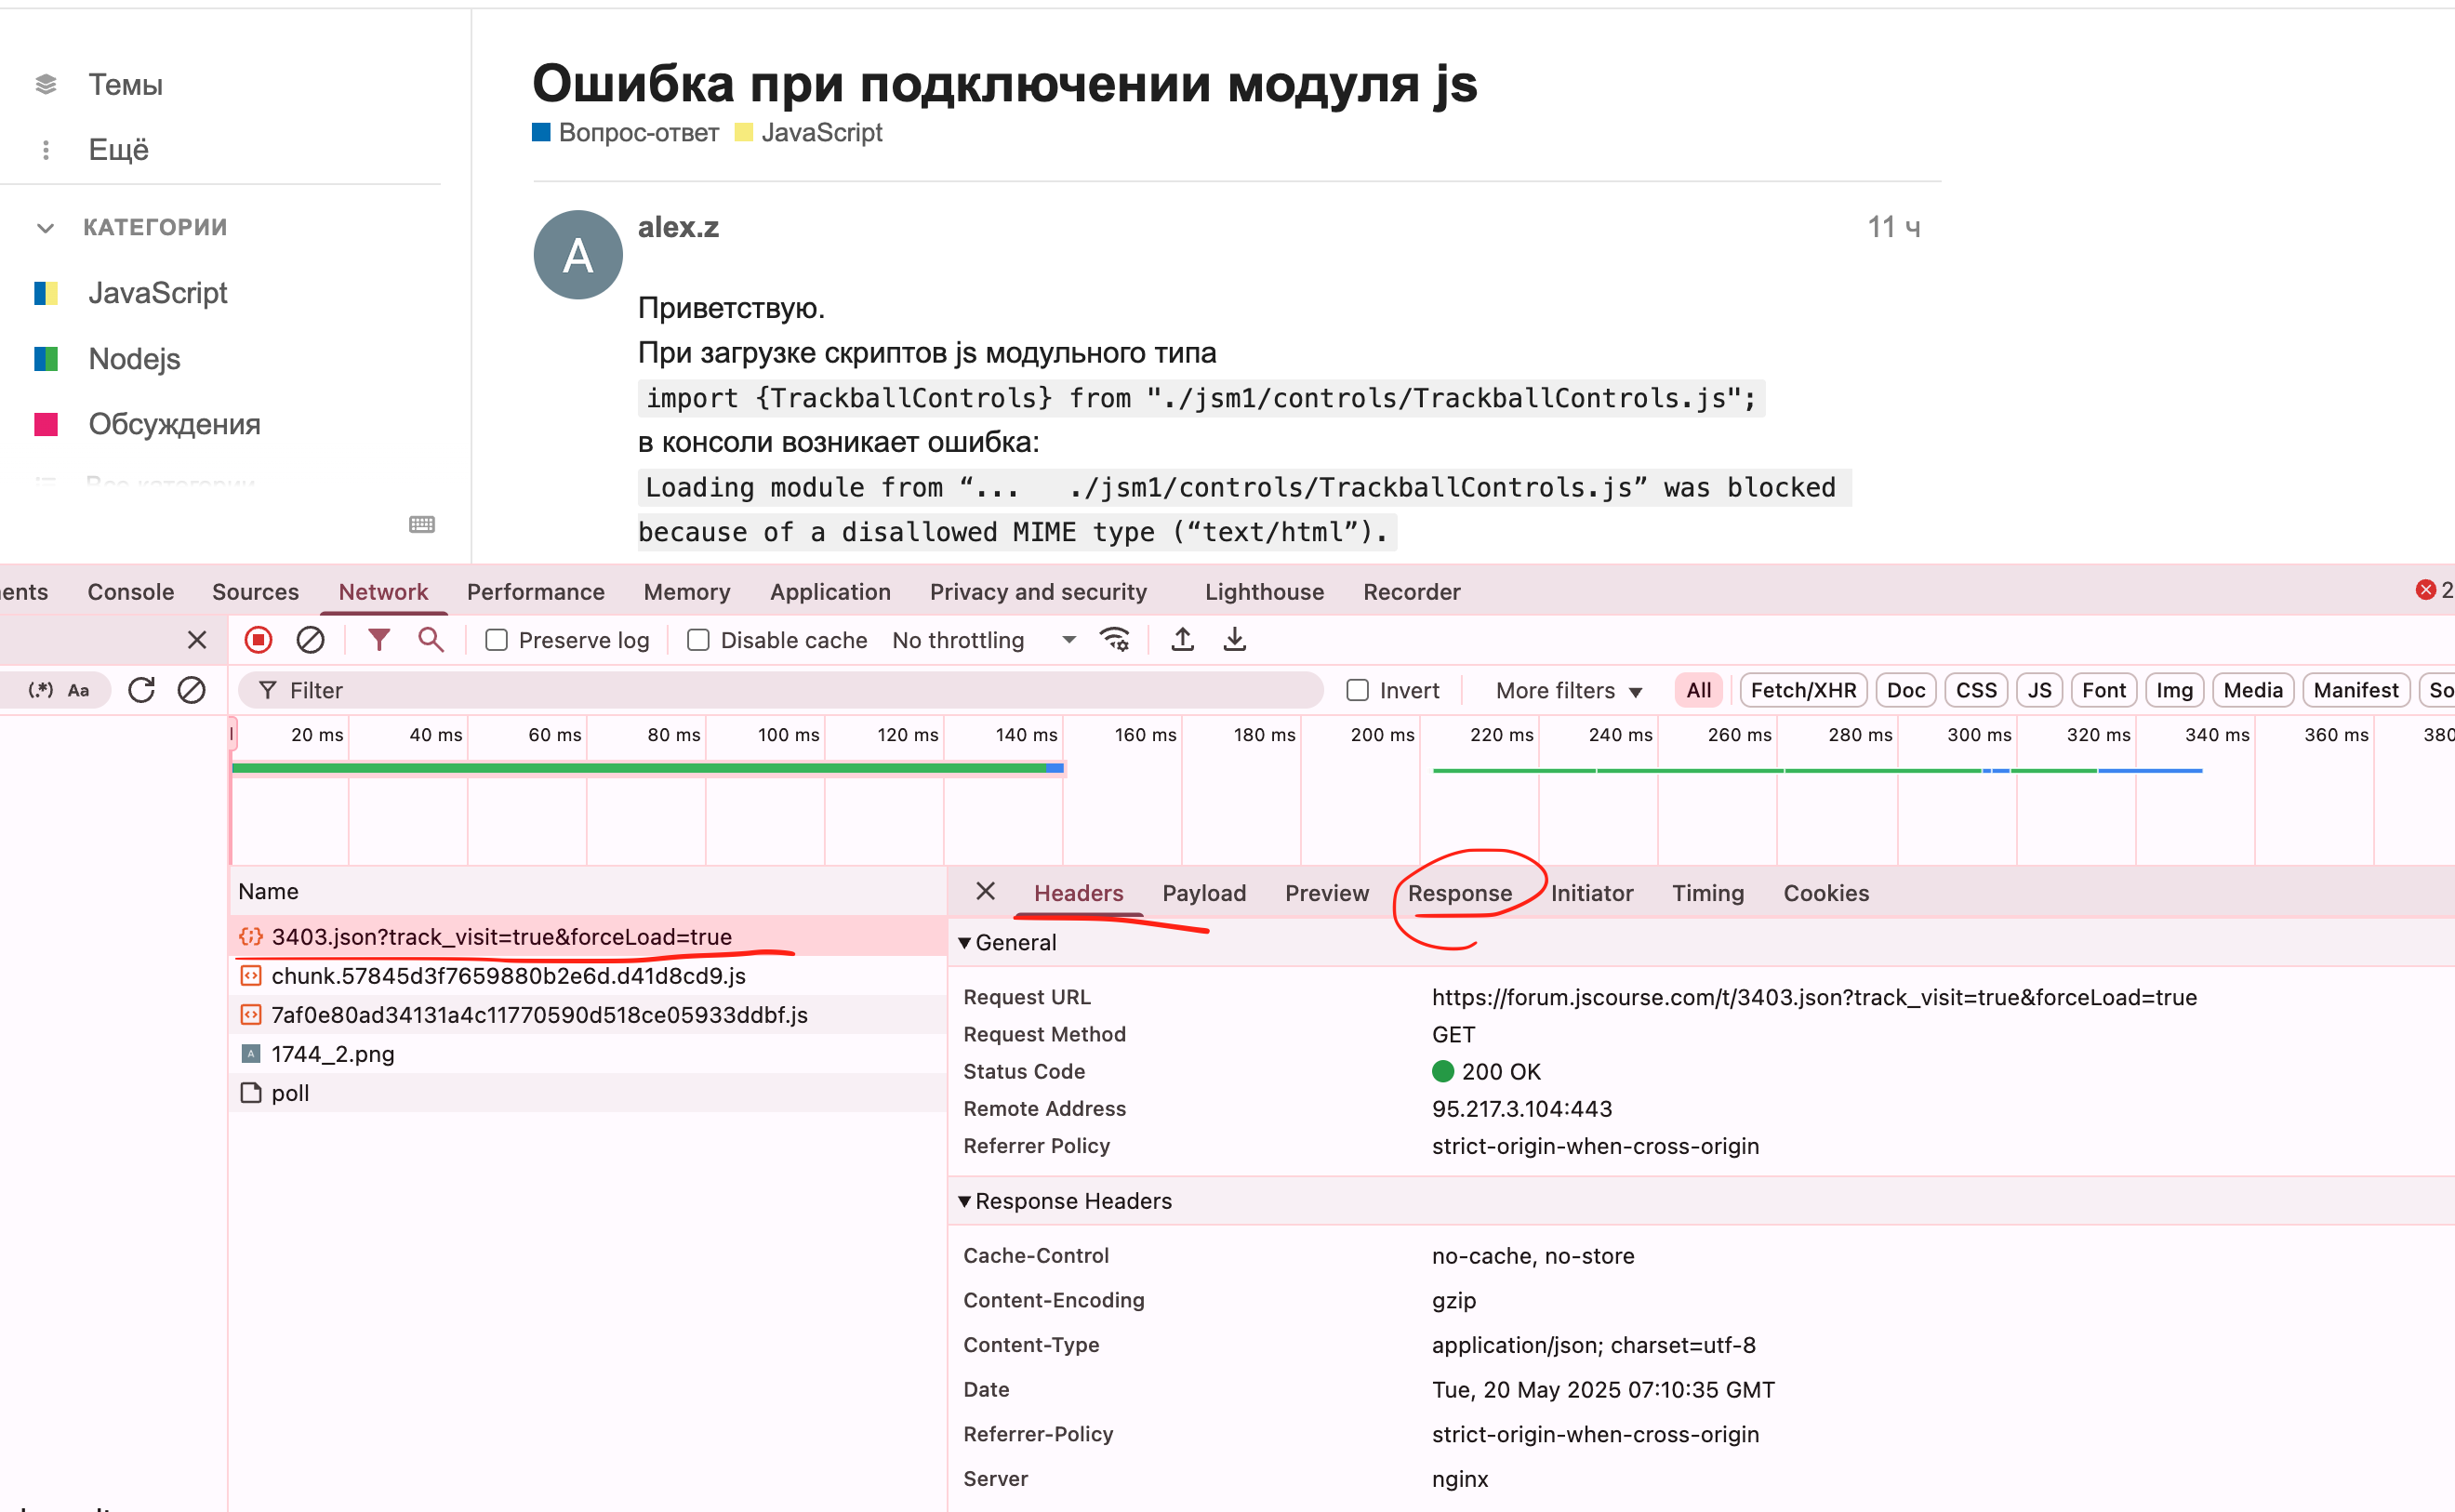Open Privacy and security tab
The width and height of the screenshot is (2455, 1512).
[1038, 591]
